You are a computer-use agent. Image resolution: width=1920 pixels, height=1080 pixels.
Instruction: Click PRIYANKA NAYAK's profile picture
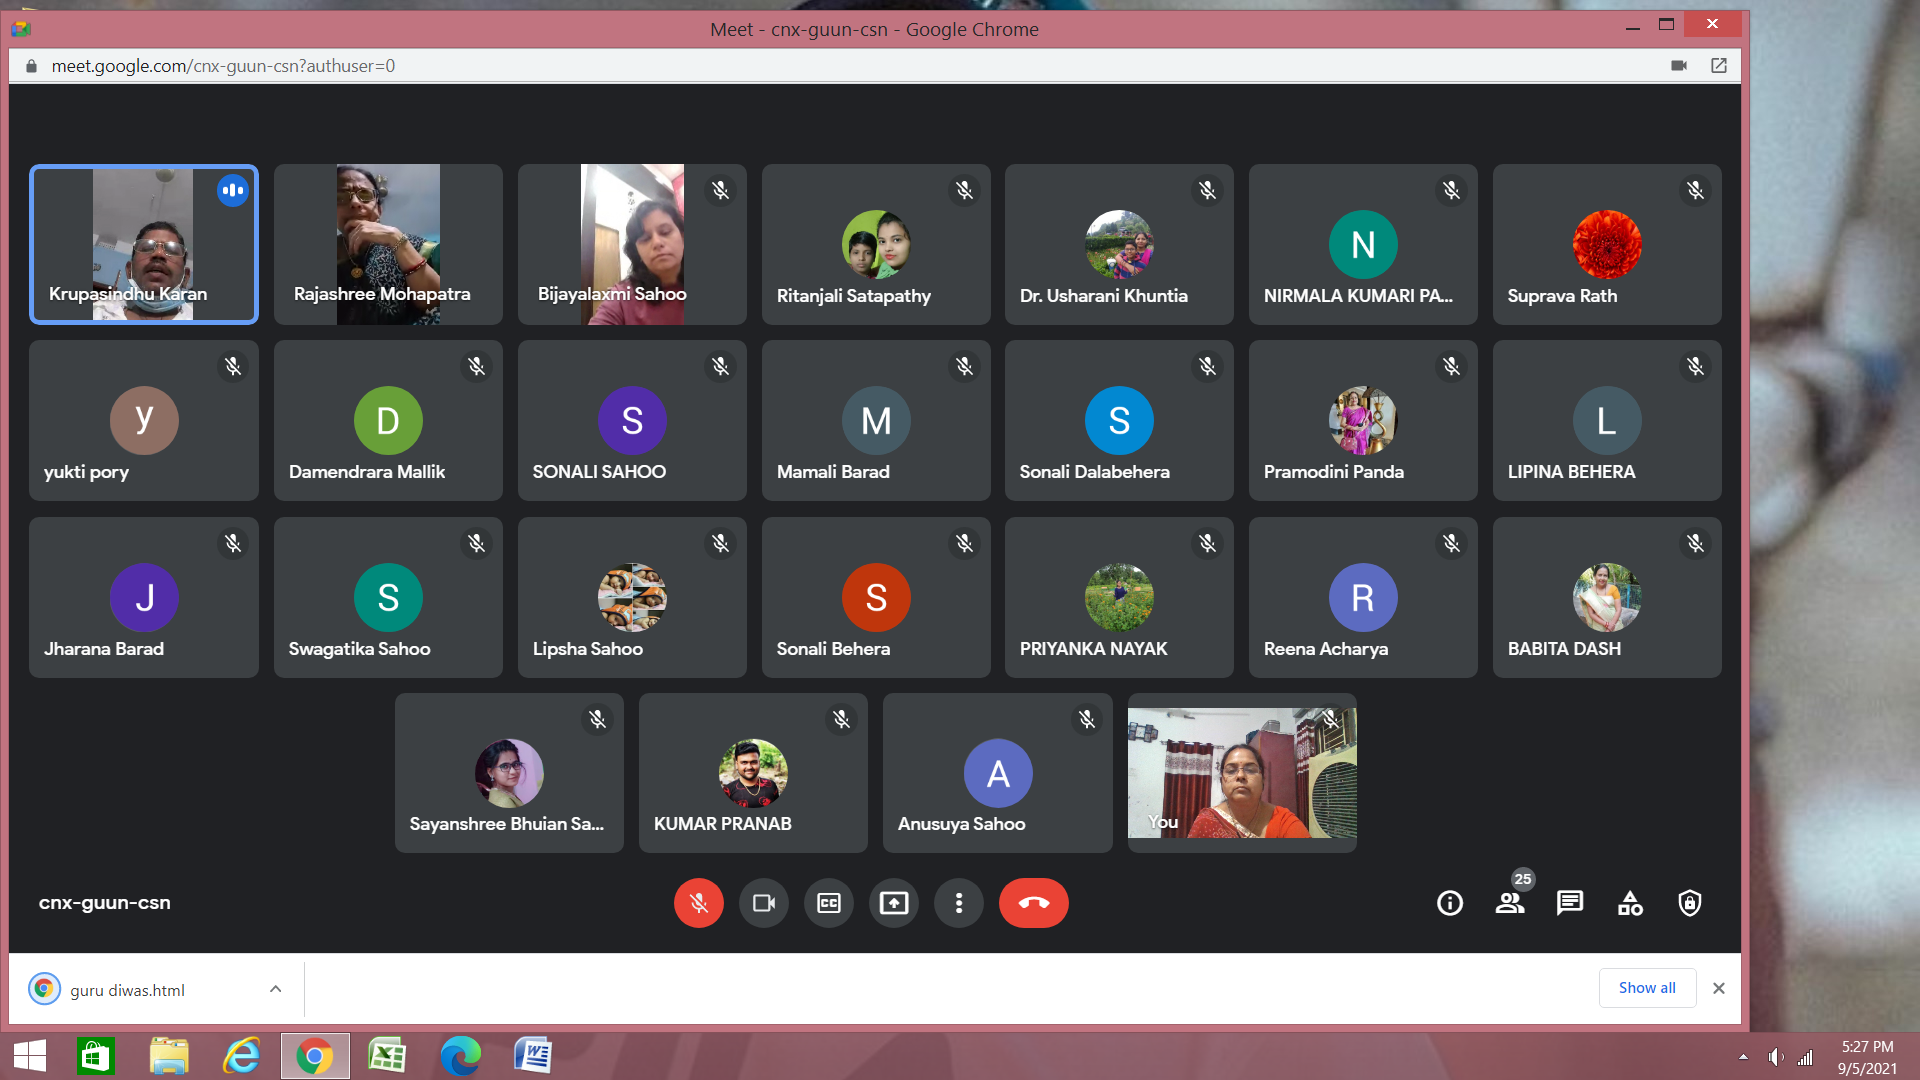click(x=1119, y=597)
